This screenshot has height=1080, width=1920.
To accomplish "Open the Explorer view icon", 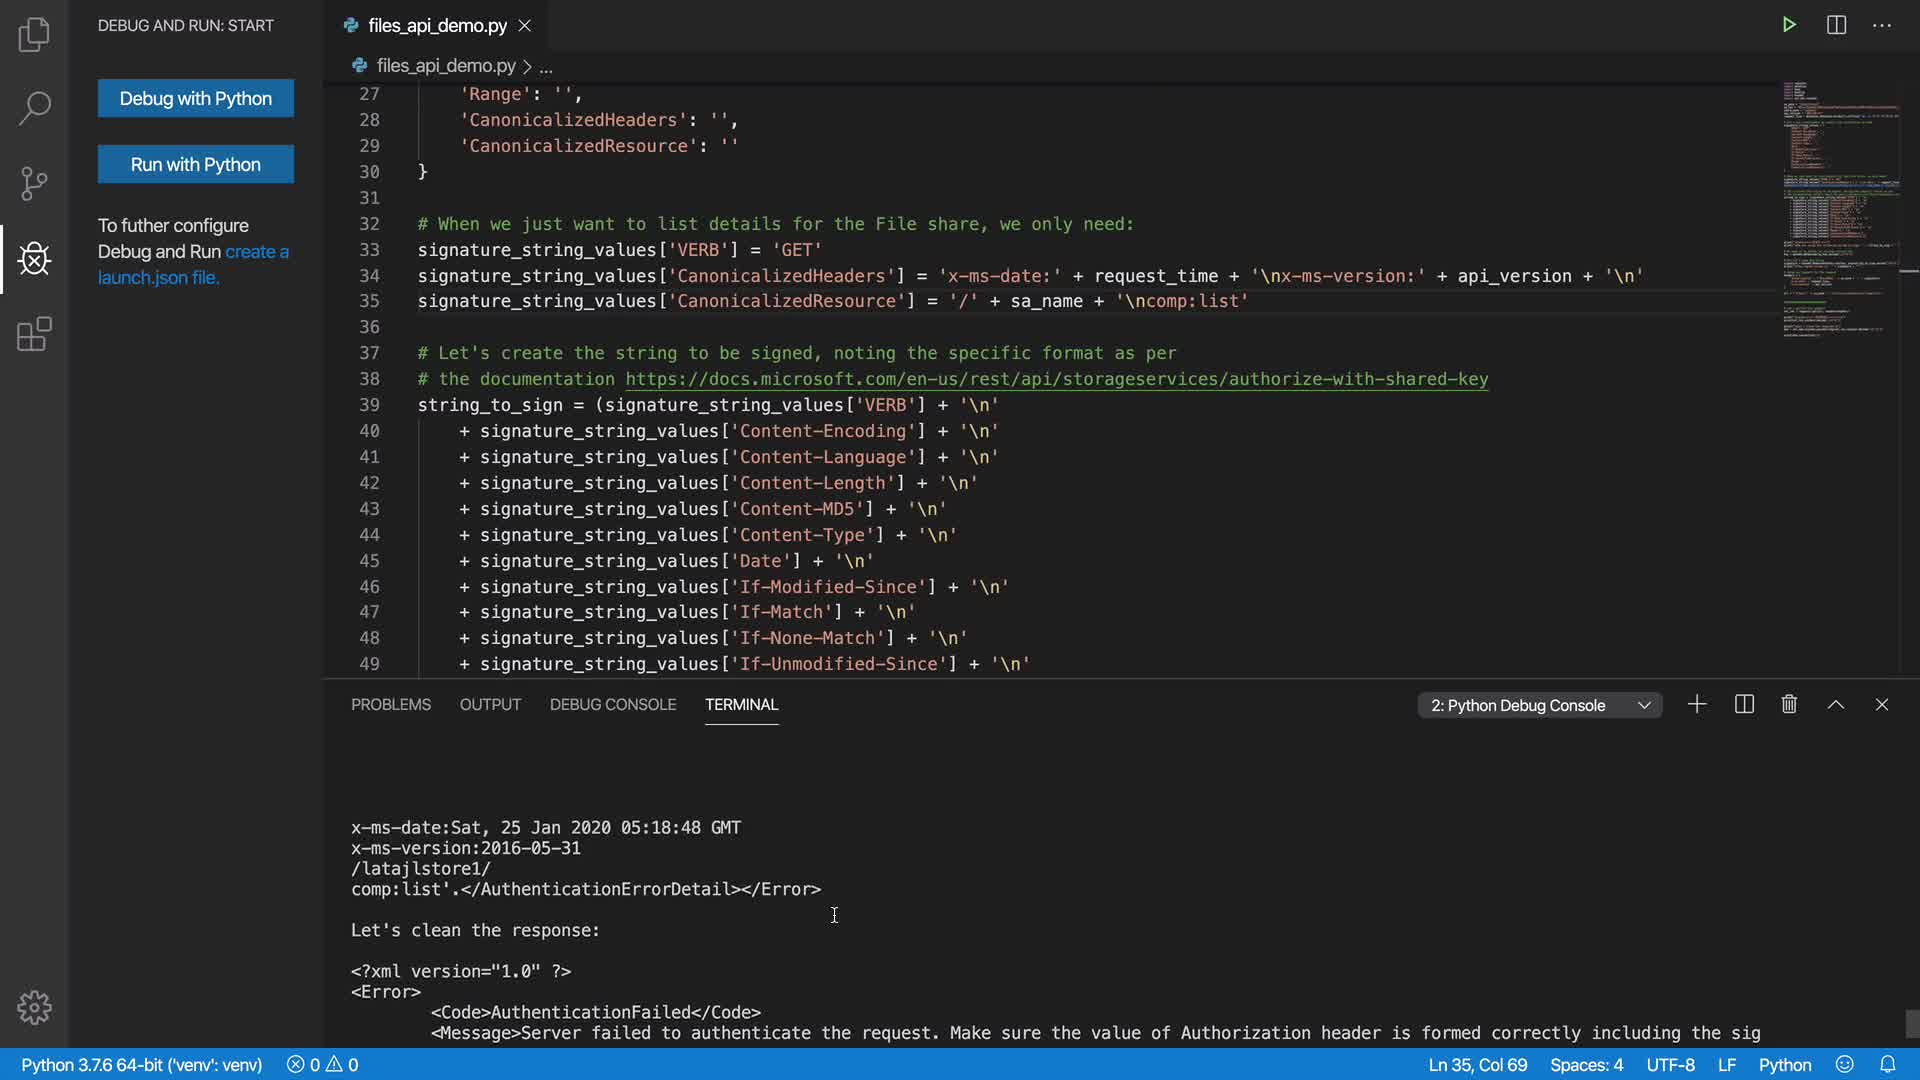I will [x=34, y=34].
